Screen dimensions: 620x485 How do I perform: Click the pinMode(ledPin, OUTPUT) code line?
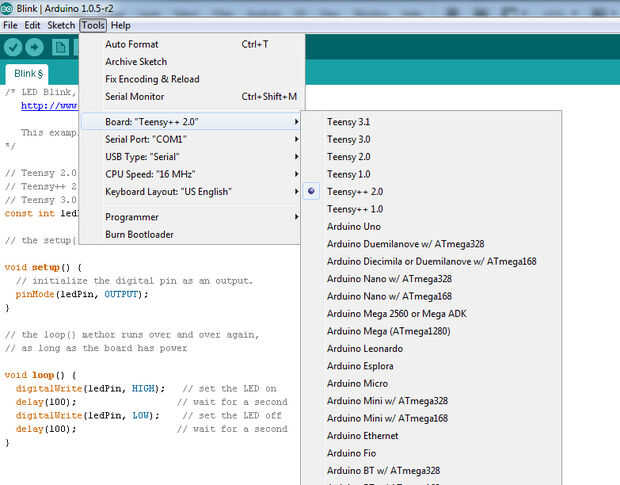[82, 294]
